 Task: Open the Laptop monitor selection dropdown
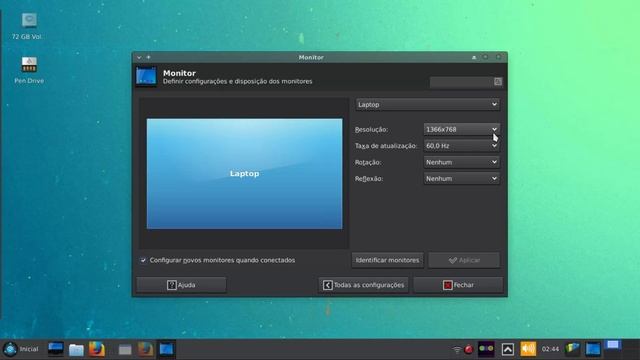point(427,104)
